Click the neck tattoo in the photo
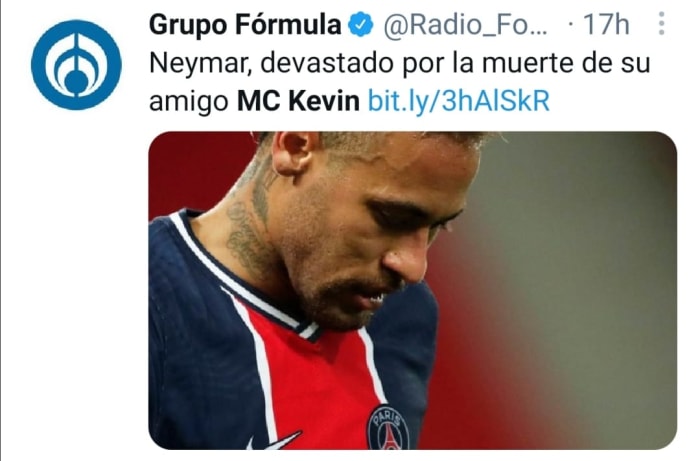Viewport: 700px width, 461px height. point(250,223)
